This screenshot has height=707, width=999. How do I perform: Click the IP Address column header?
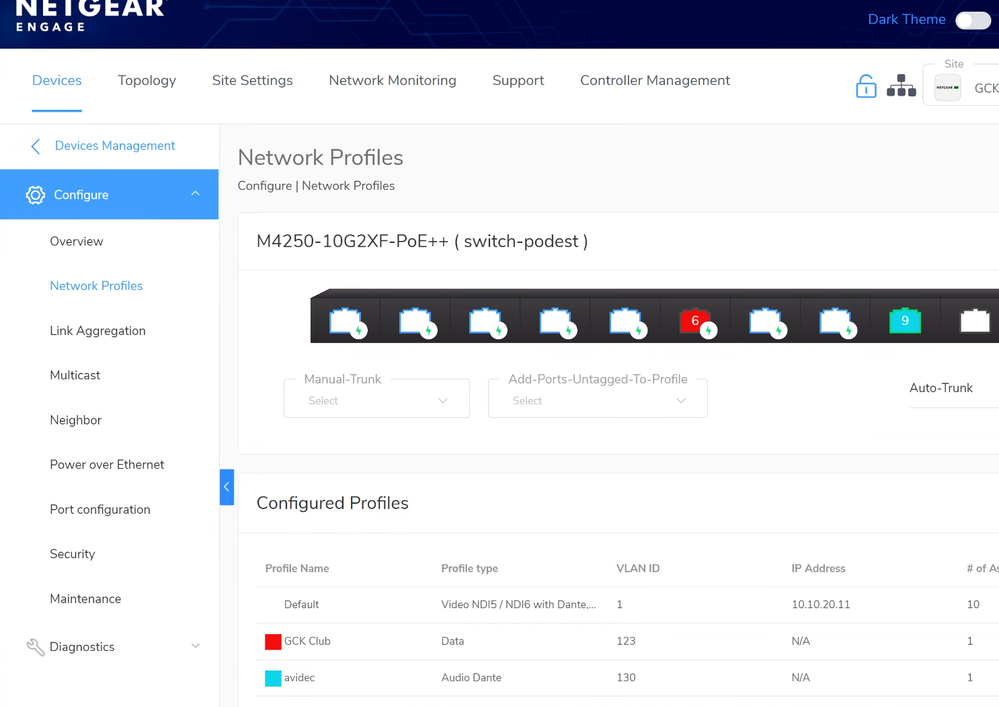tap(818, 569)
